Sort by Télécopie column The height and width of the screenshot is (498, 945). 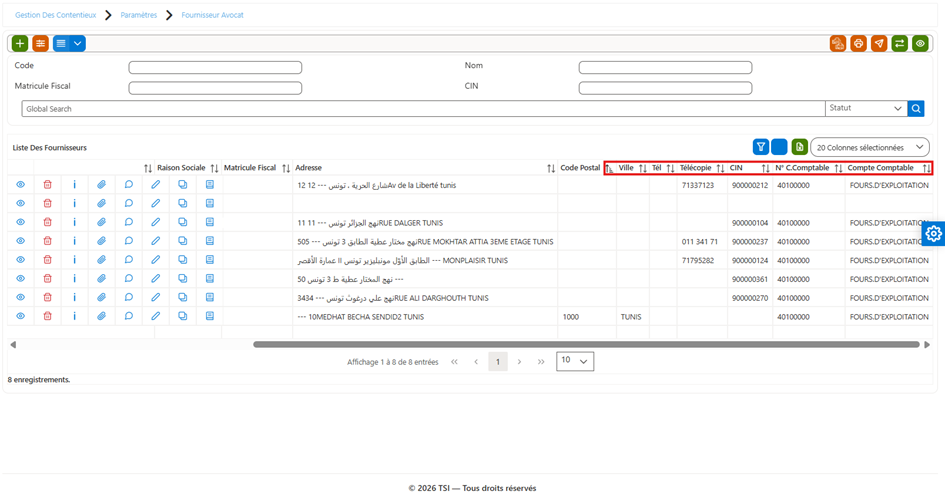coord(720,168)
